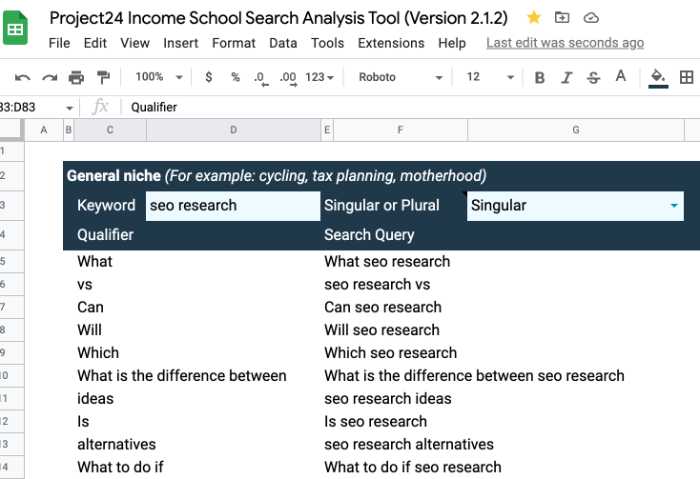Select 'Is seo research' search query cell
The width and height of the screenshot is (700, 479).
click(375, 421)
